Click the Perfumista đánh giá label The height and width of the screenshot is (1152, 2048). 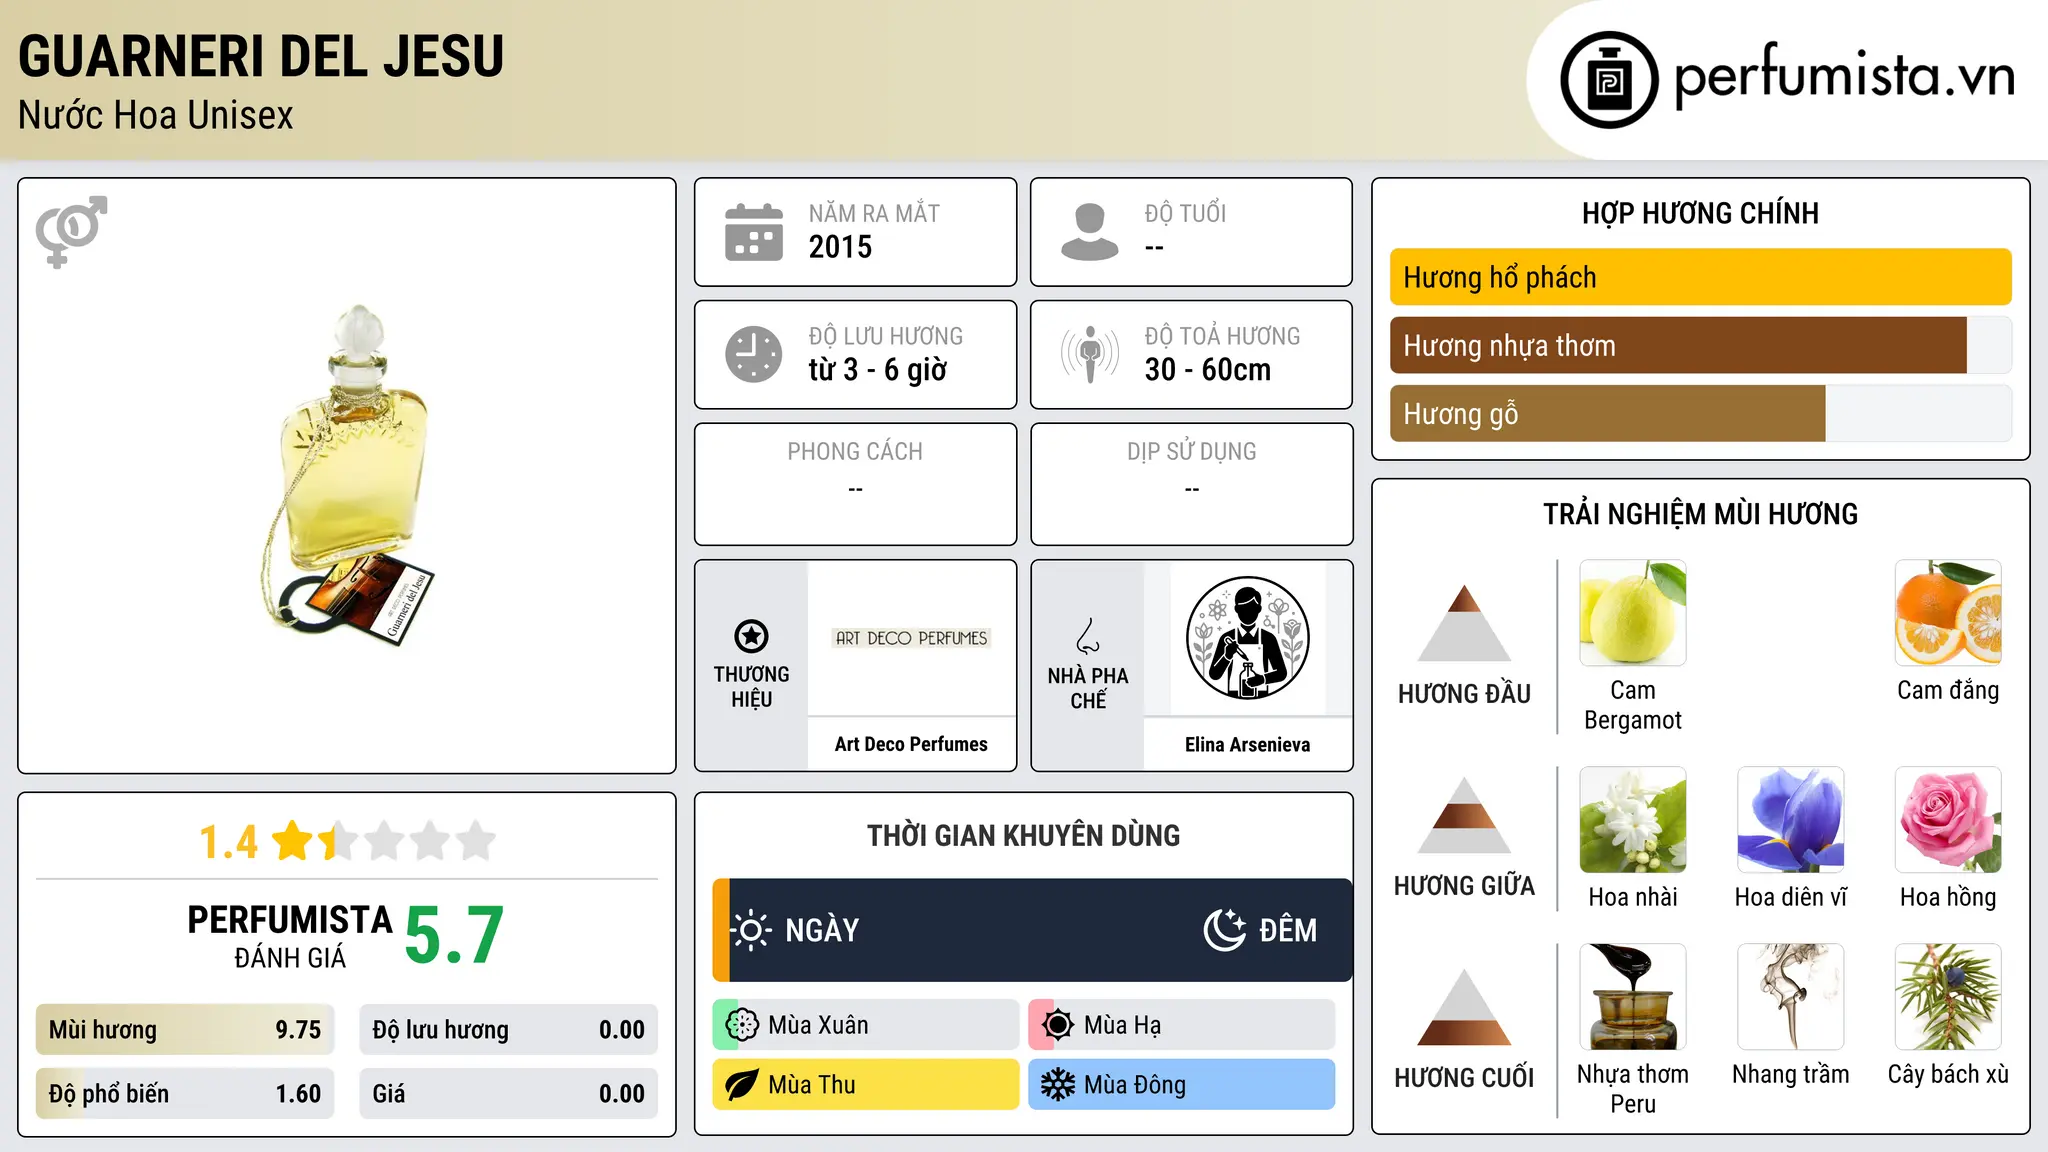(x=290, y=936)
